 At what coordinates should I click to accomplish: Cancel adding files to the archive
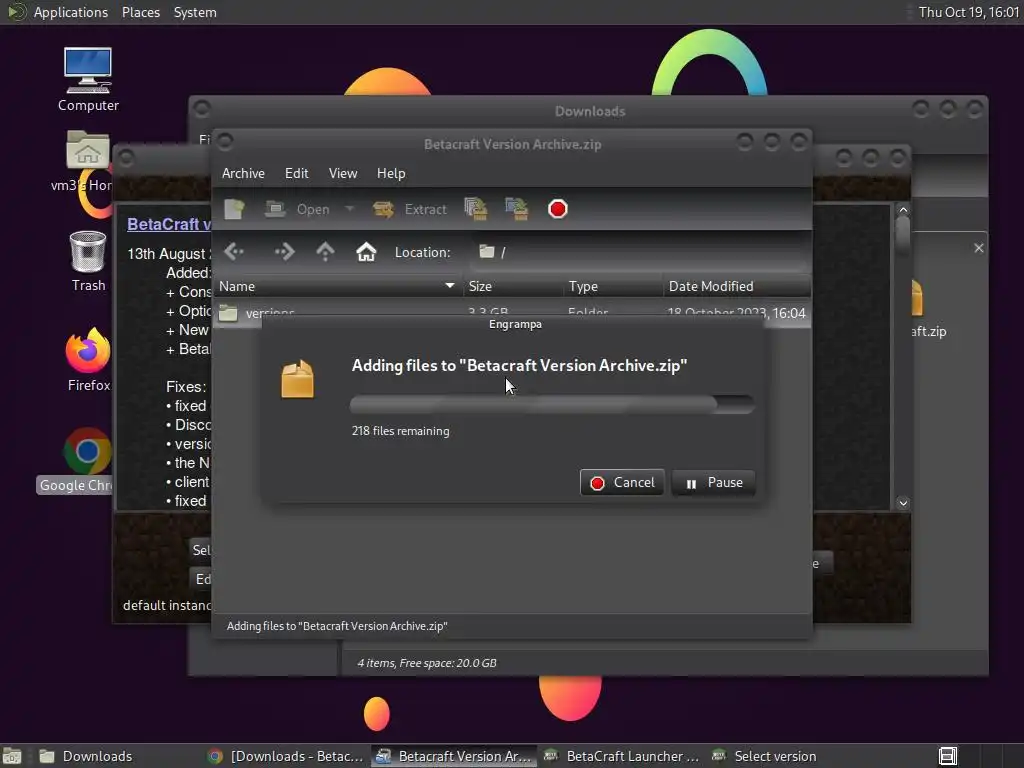[622, 483]
